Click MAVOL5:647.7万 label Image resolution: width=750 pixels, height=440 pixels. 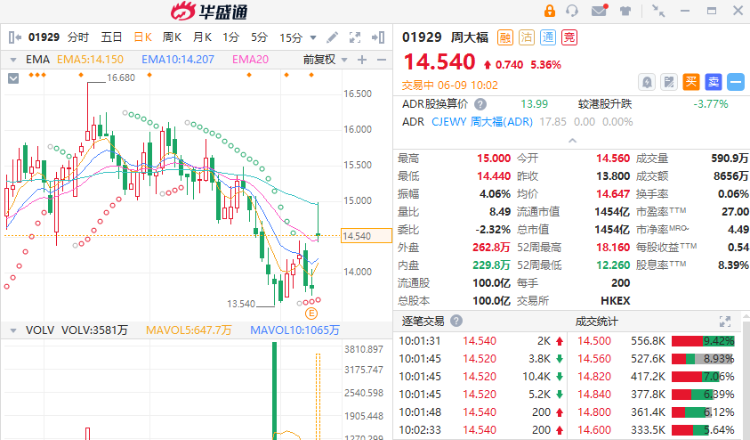(189, 330)
